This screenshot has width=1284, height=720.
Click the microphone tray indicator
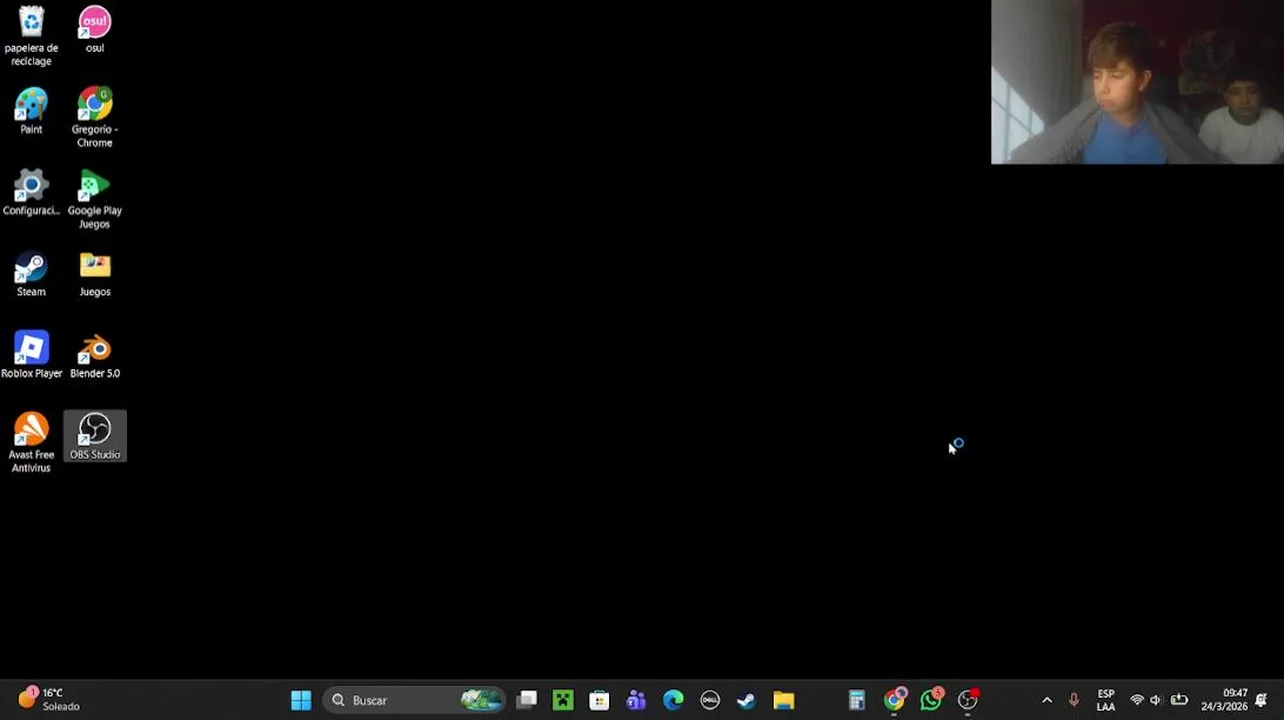(x=1074, y=700)
